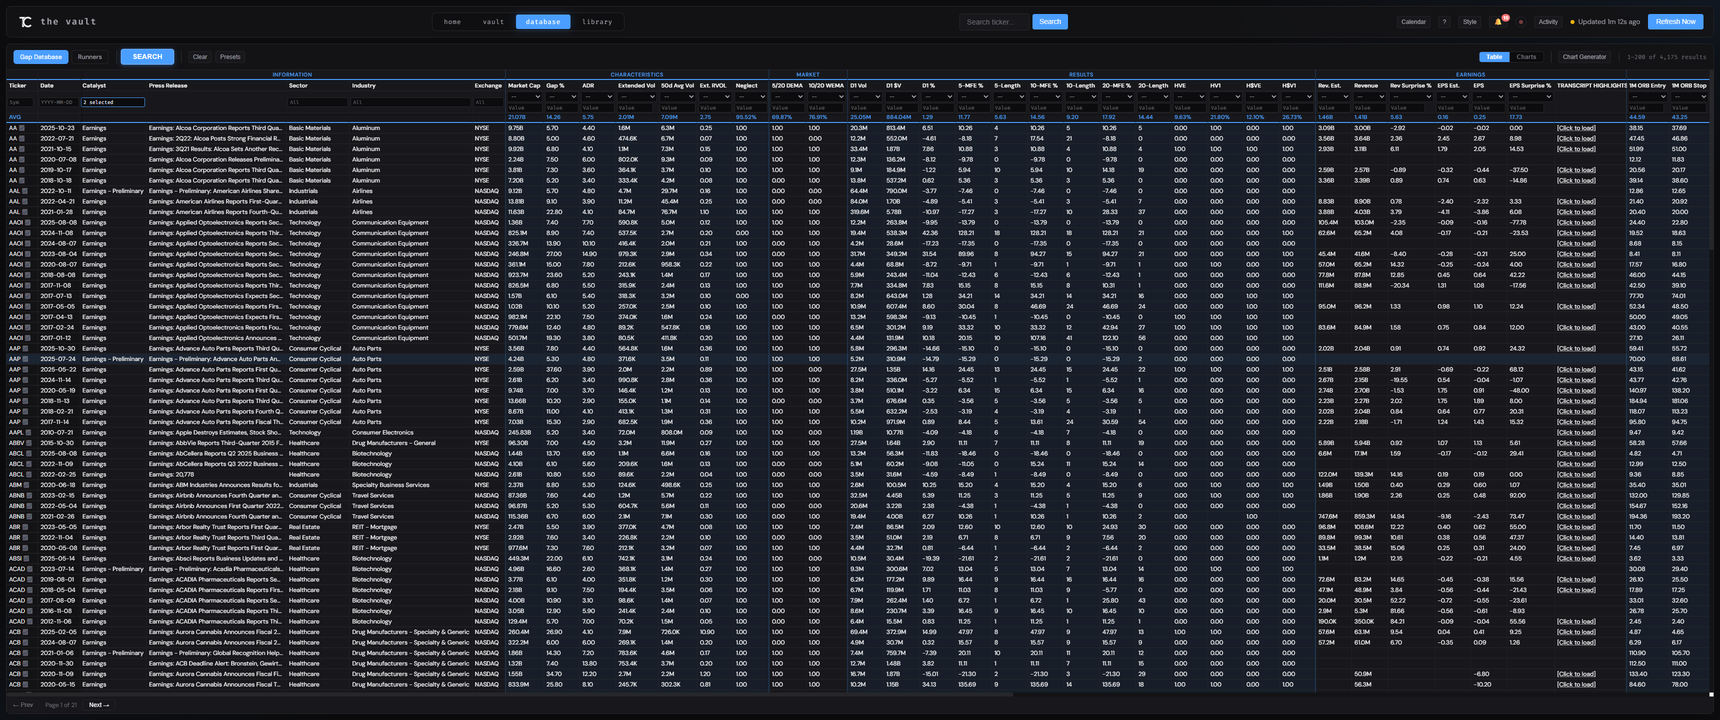The height and width of the screenshot is (720, 1720).
Task: Select the database tab
Action: click(x=543, y=22)
